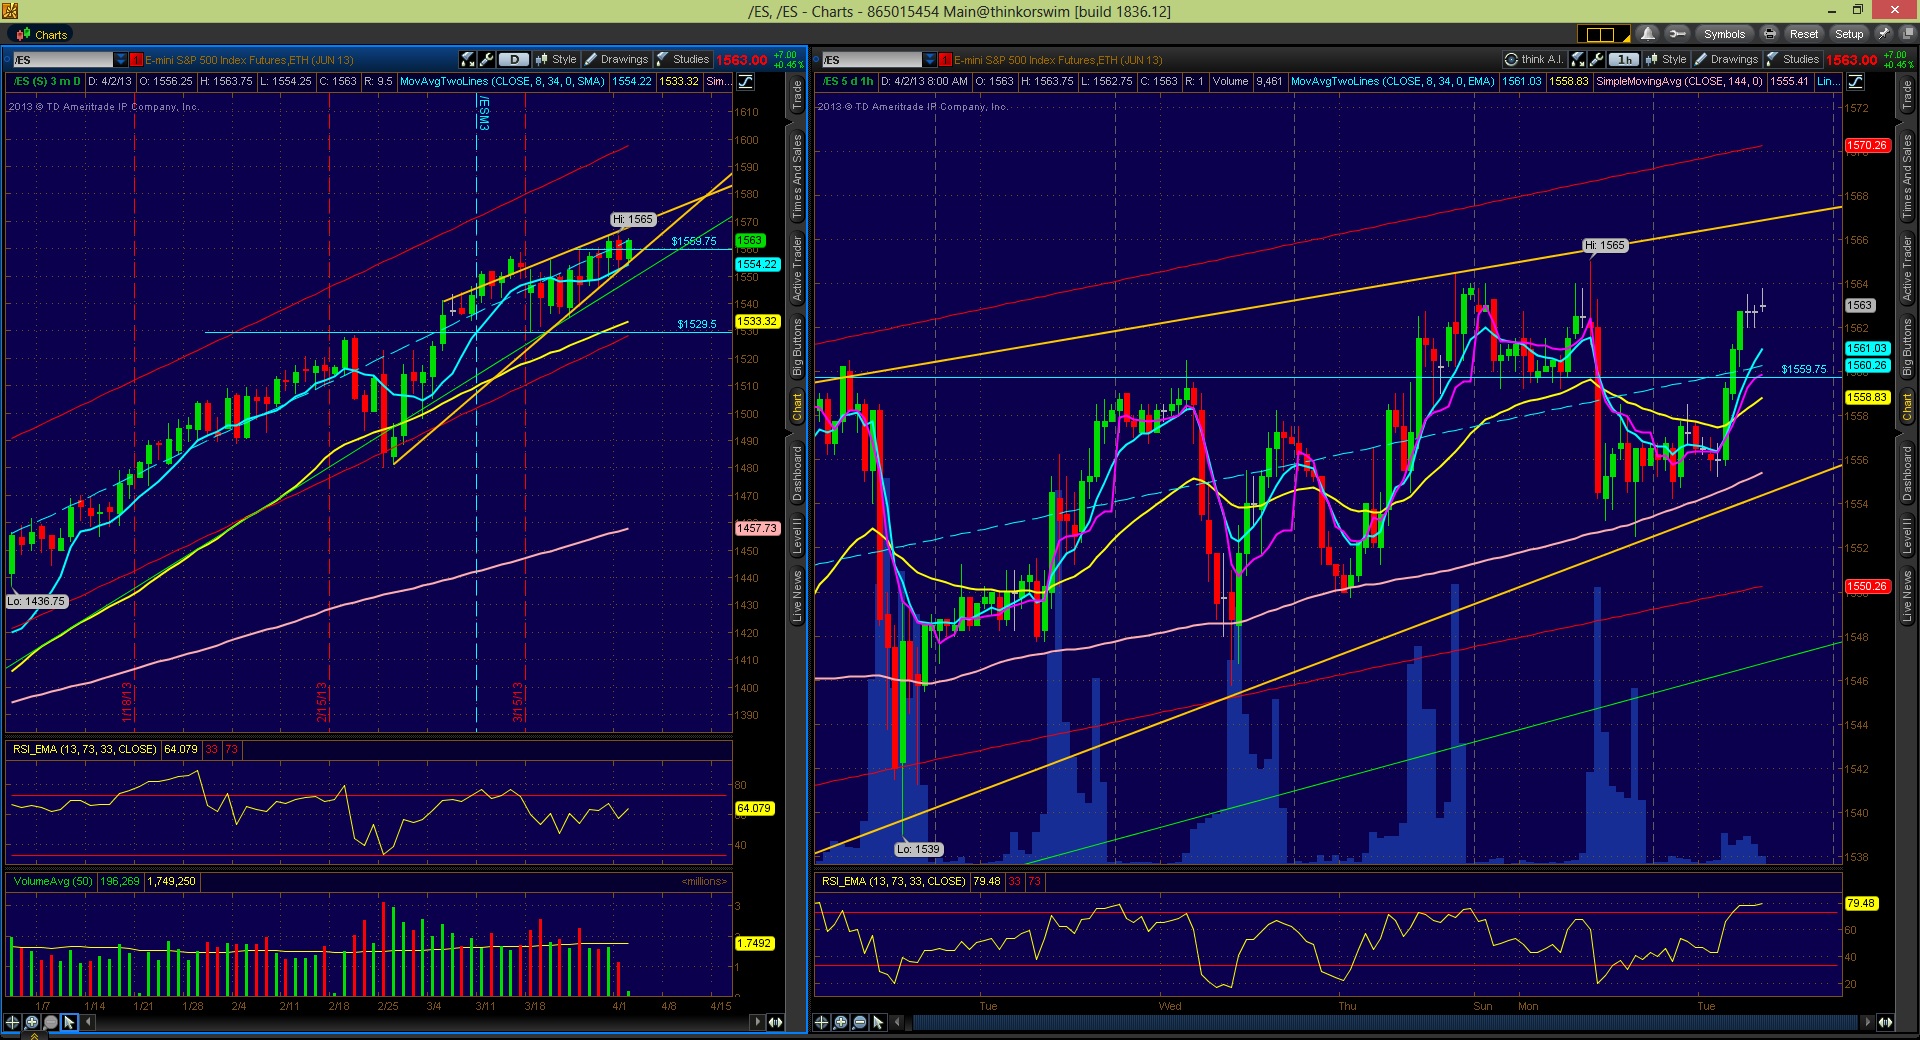Open the left chart symbol dropdown arrow
Image resolution: width=1920 pixels, height=1040 pixels.
click(121, 60)
